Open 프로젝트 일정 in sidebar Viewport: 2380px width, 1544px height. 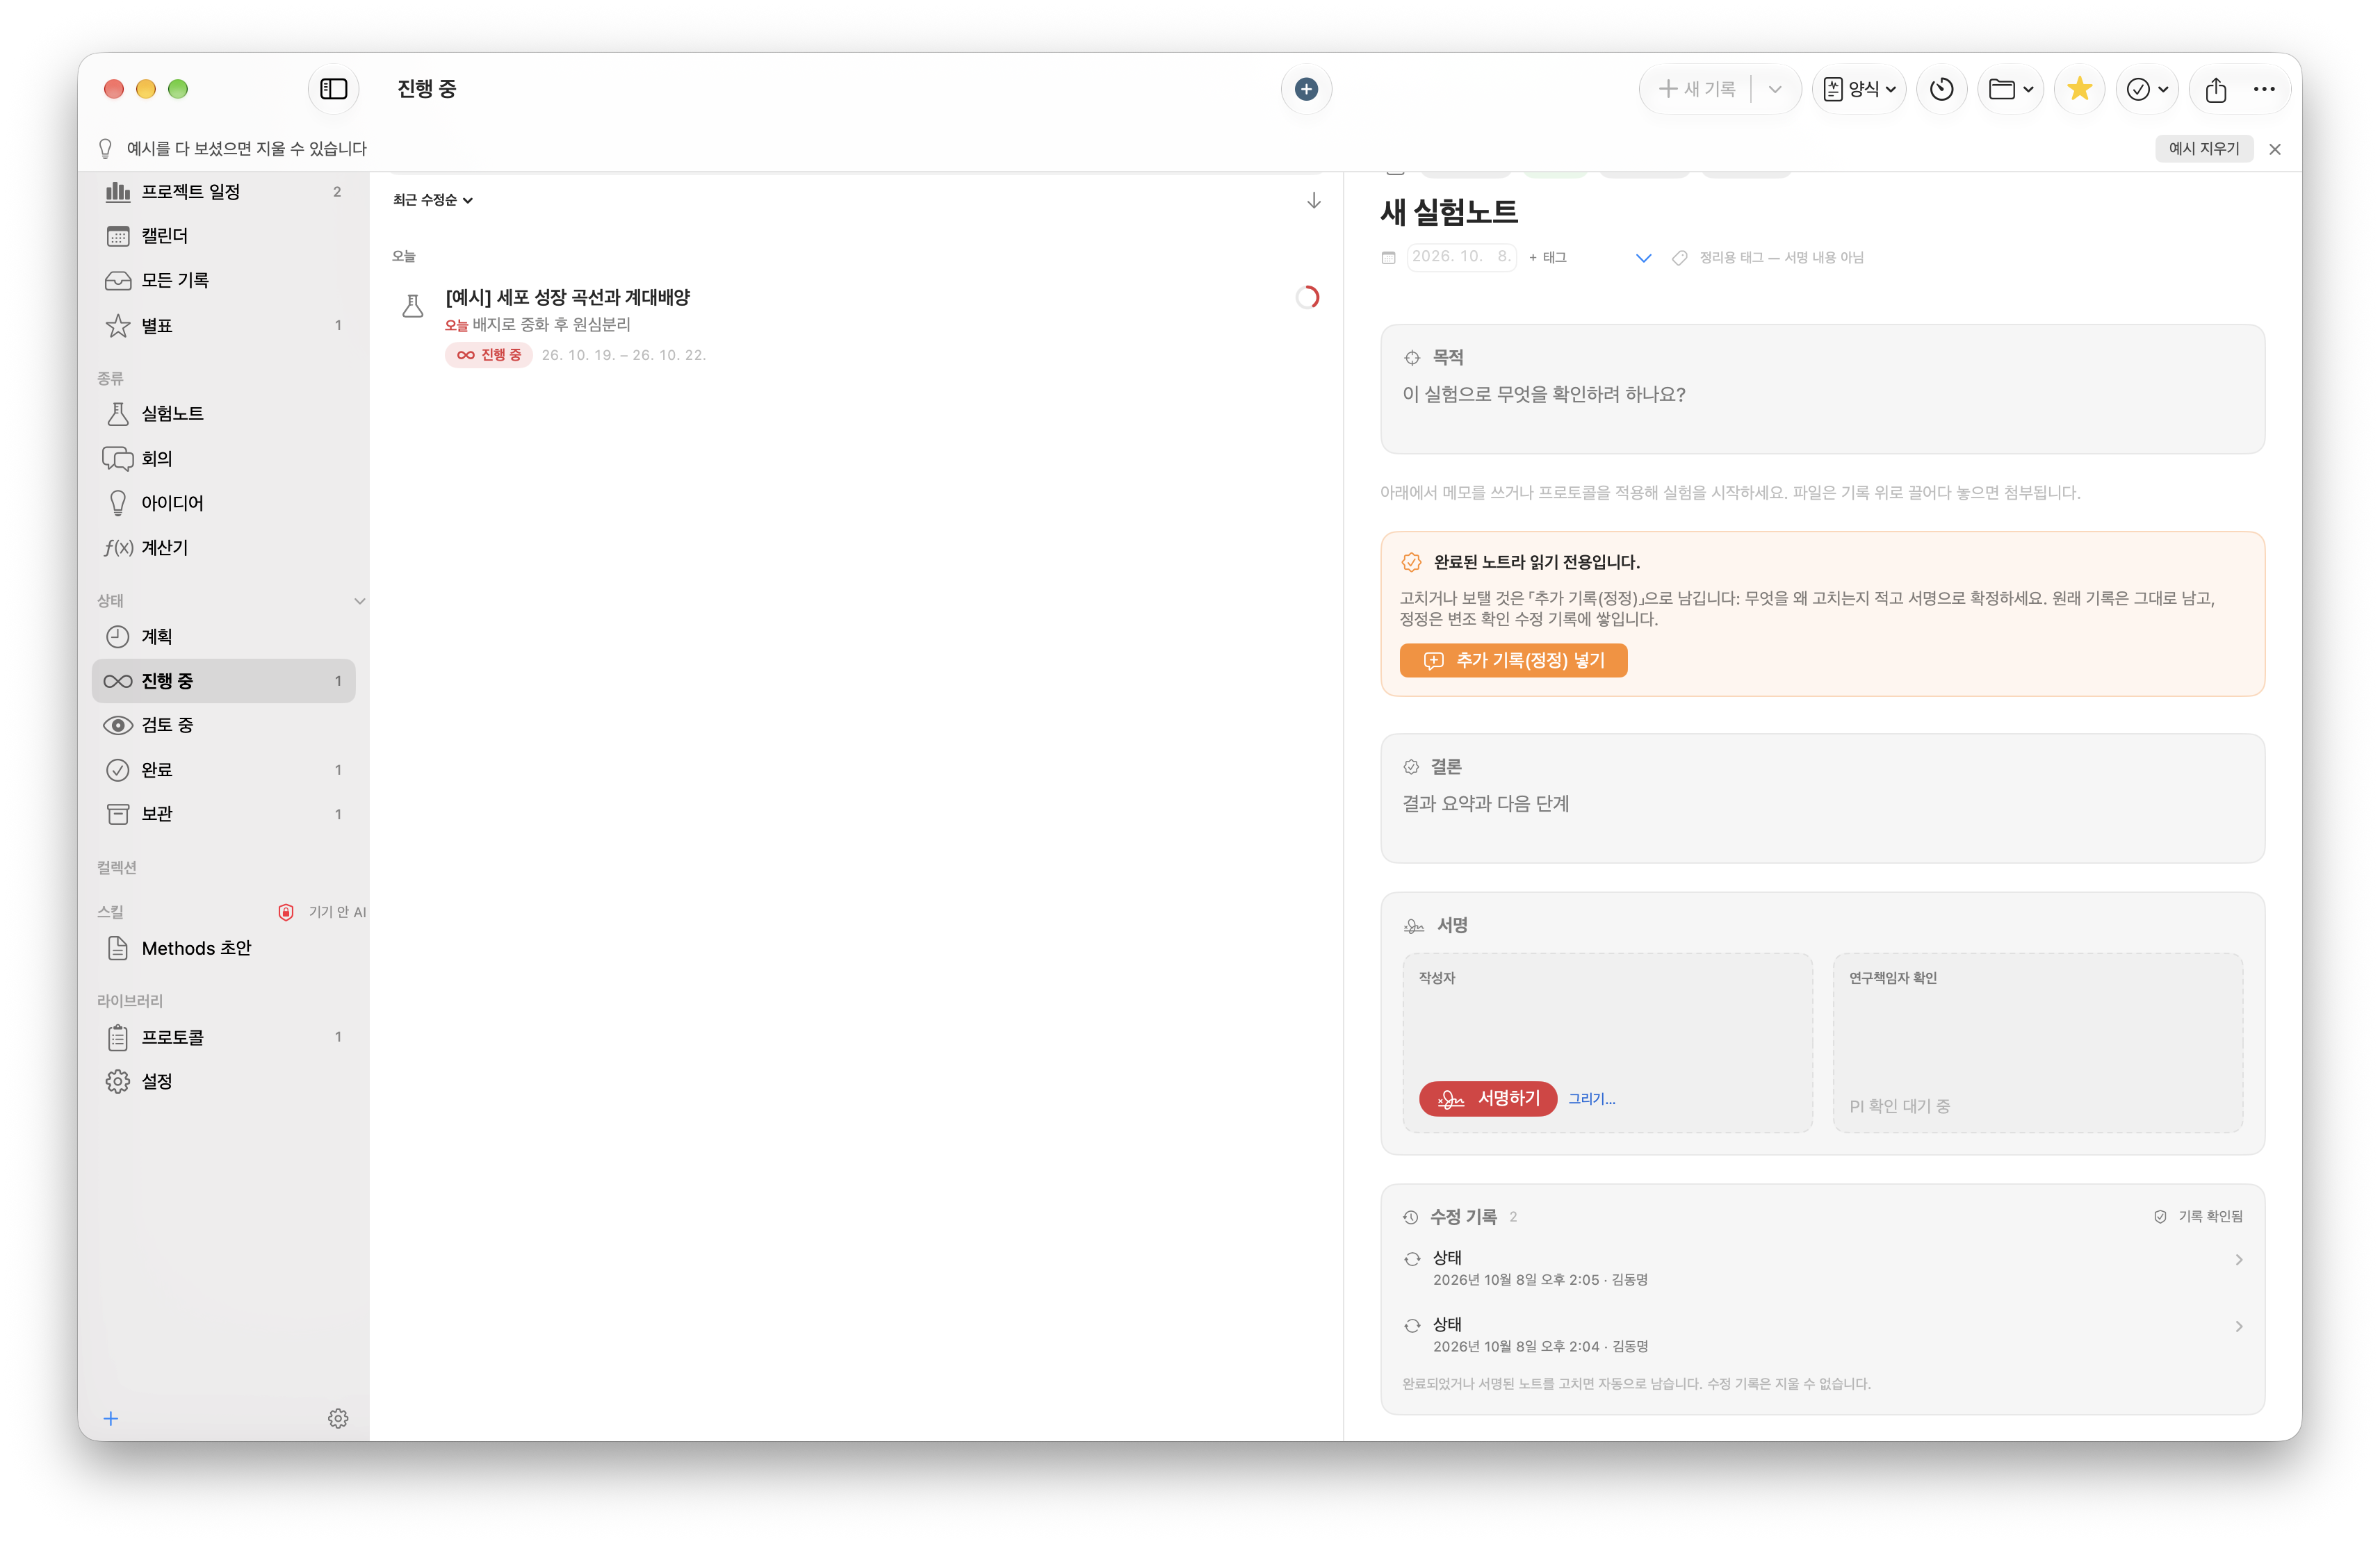[223, 191]
